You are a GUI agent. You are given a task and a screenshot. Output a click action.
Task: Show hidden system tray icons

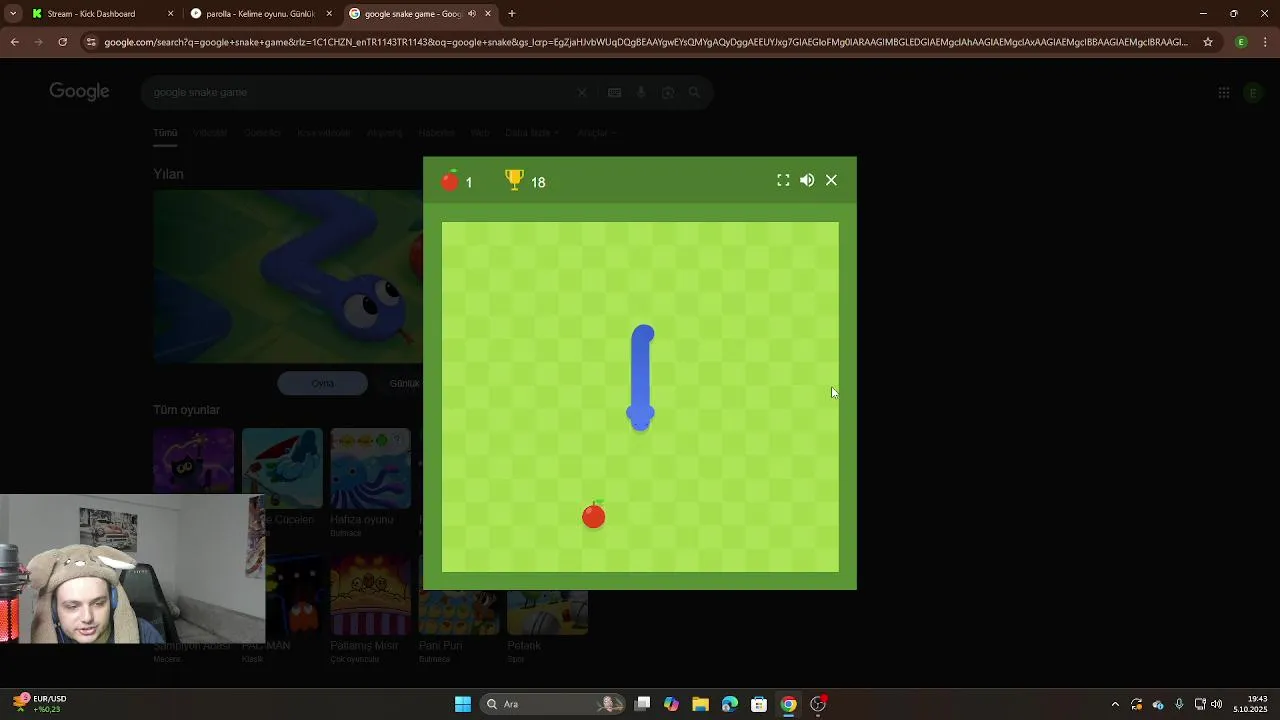[x=1115, y=704]
